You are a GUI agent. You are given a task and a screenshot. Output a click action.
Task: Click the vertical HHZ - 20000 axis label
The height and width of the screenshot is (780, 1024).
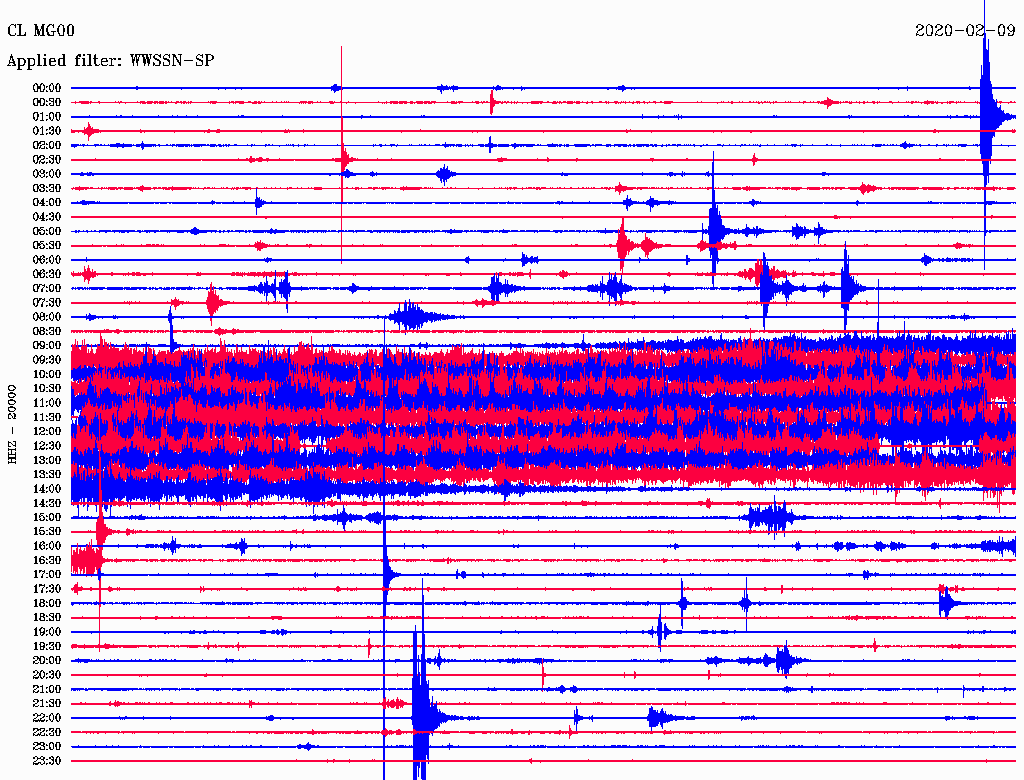(12, 425)
